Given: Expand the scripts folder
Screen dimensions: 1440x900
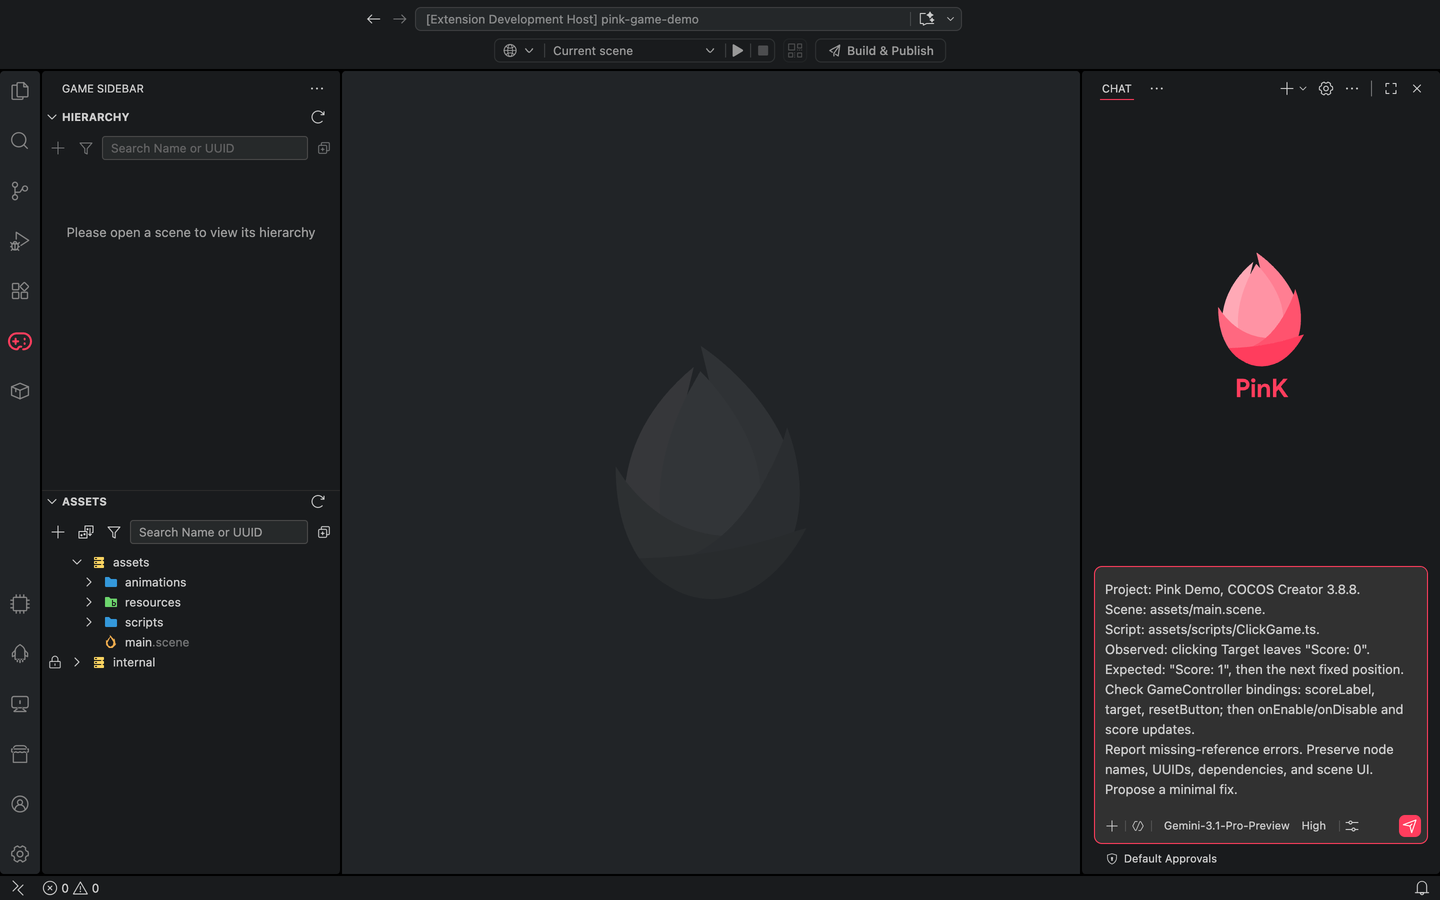Looking at the screenshot, I should point(89,622).
